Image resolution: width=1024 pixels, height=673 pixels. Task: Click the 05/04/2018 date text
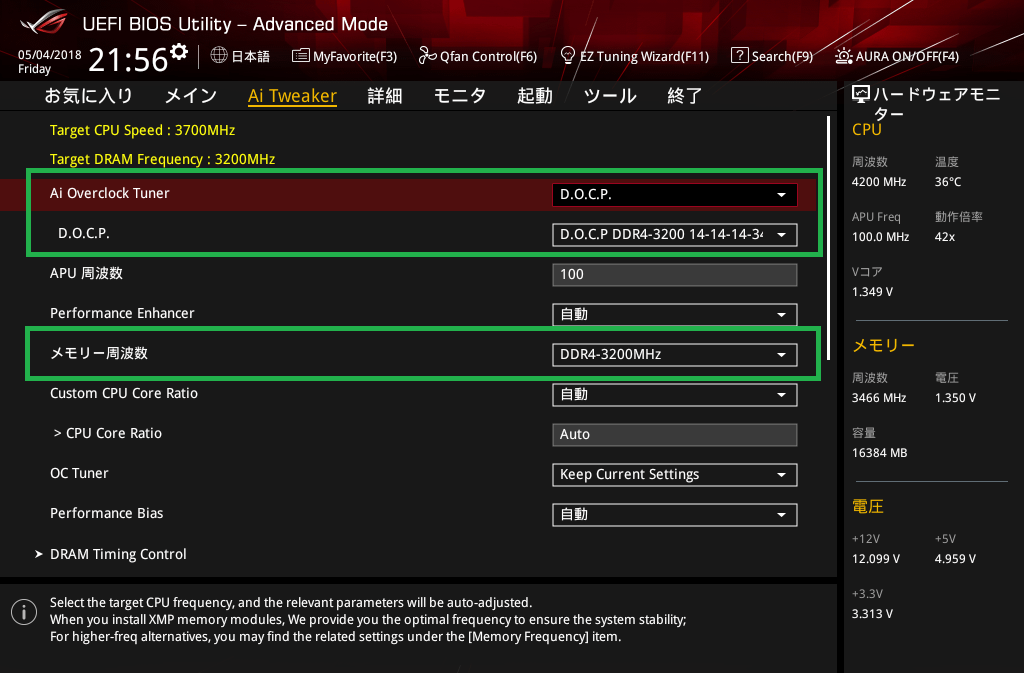50,55
